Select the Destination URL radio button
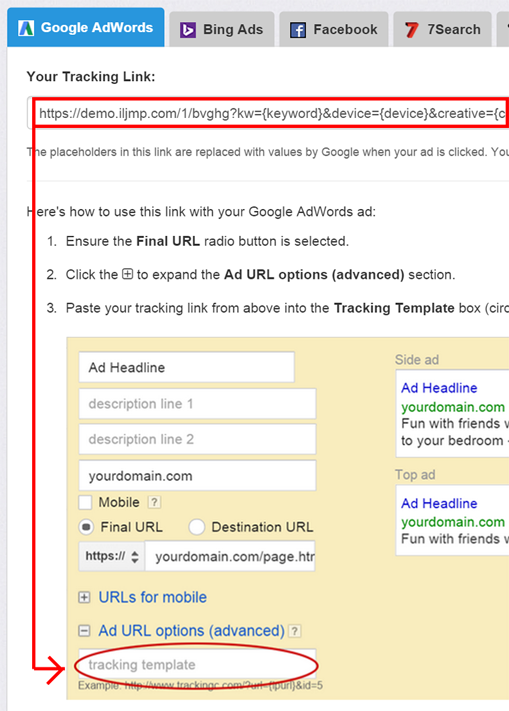509x711 pixels. click(197, 527)
